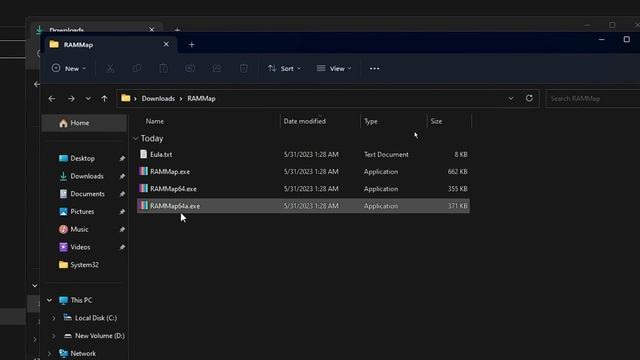The width and height of the screenshot is (640, 360).
Task: Expand the Network tree node
Action: pyautogui.click(x=49, y=353)
